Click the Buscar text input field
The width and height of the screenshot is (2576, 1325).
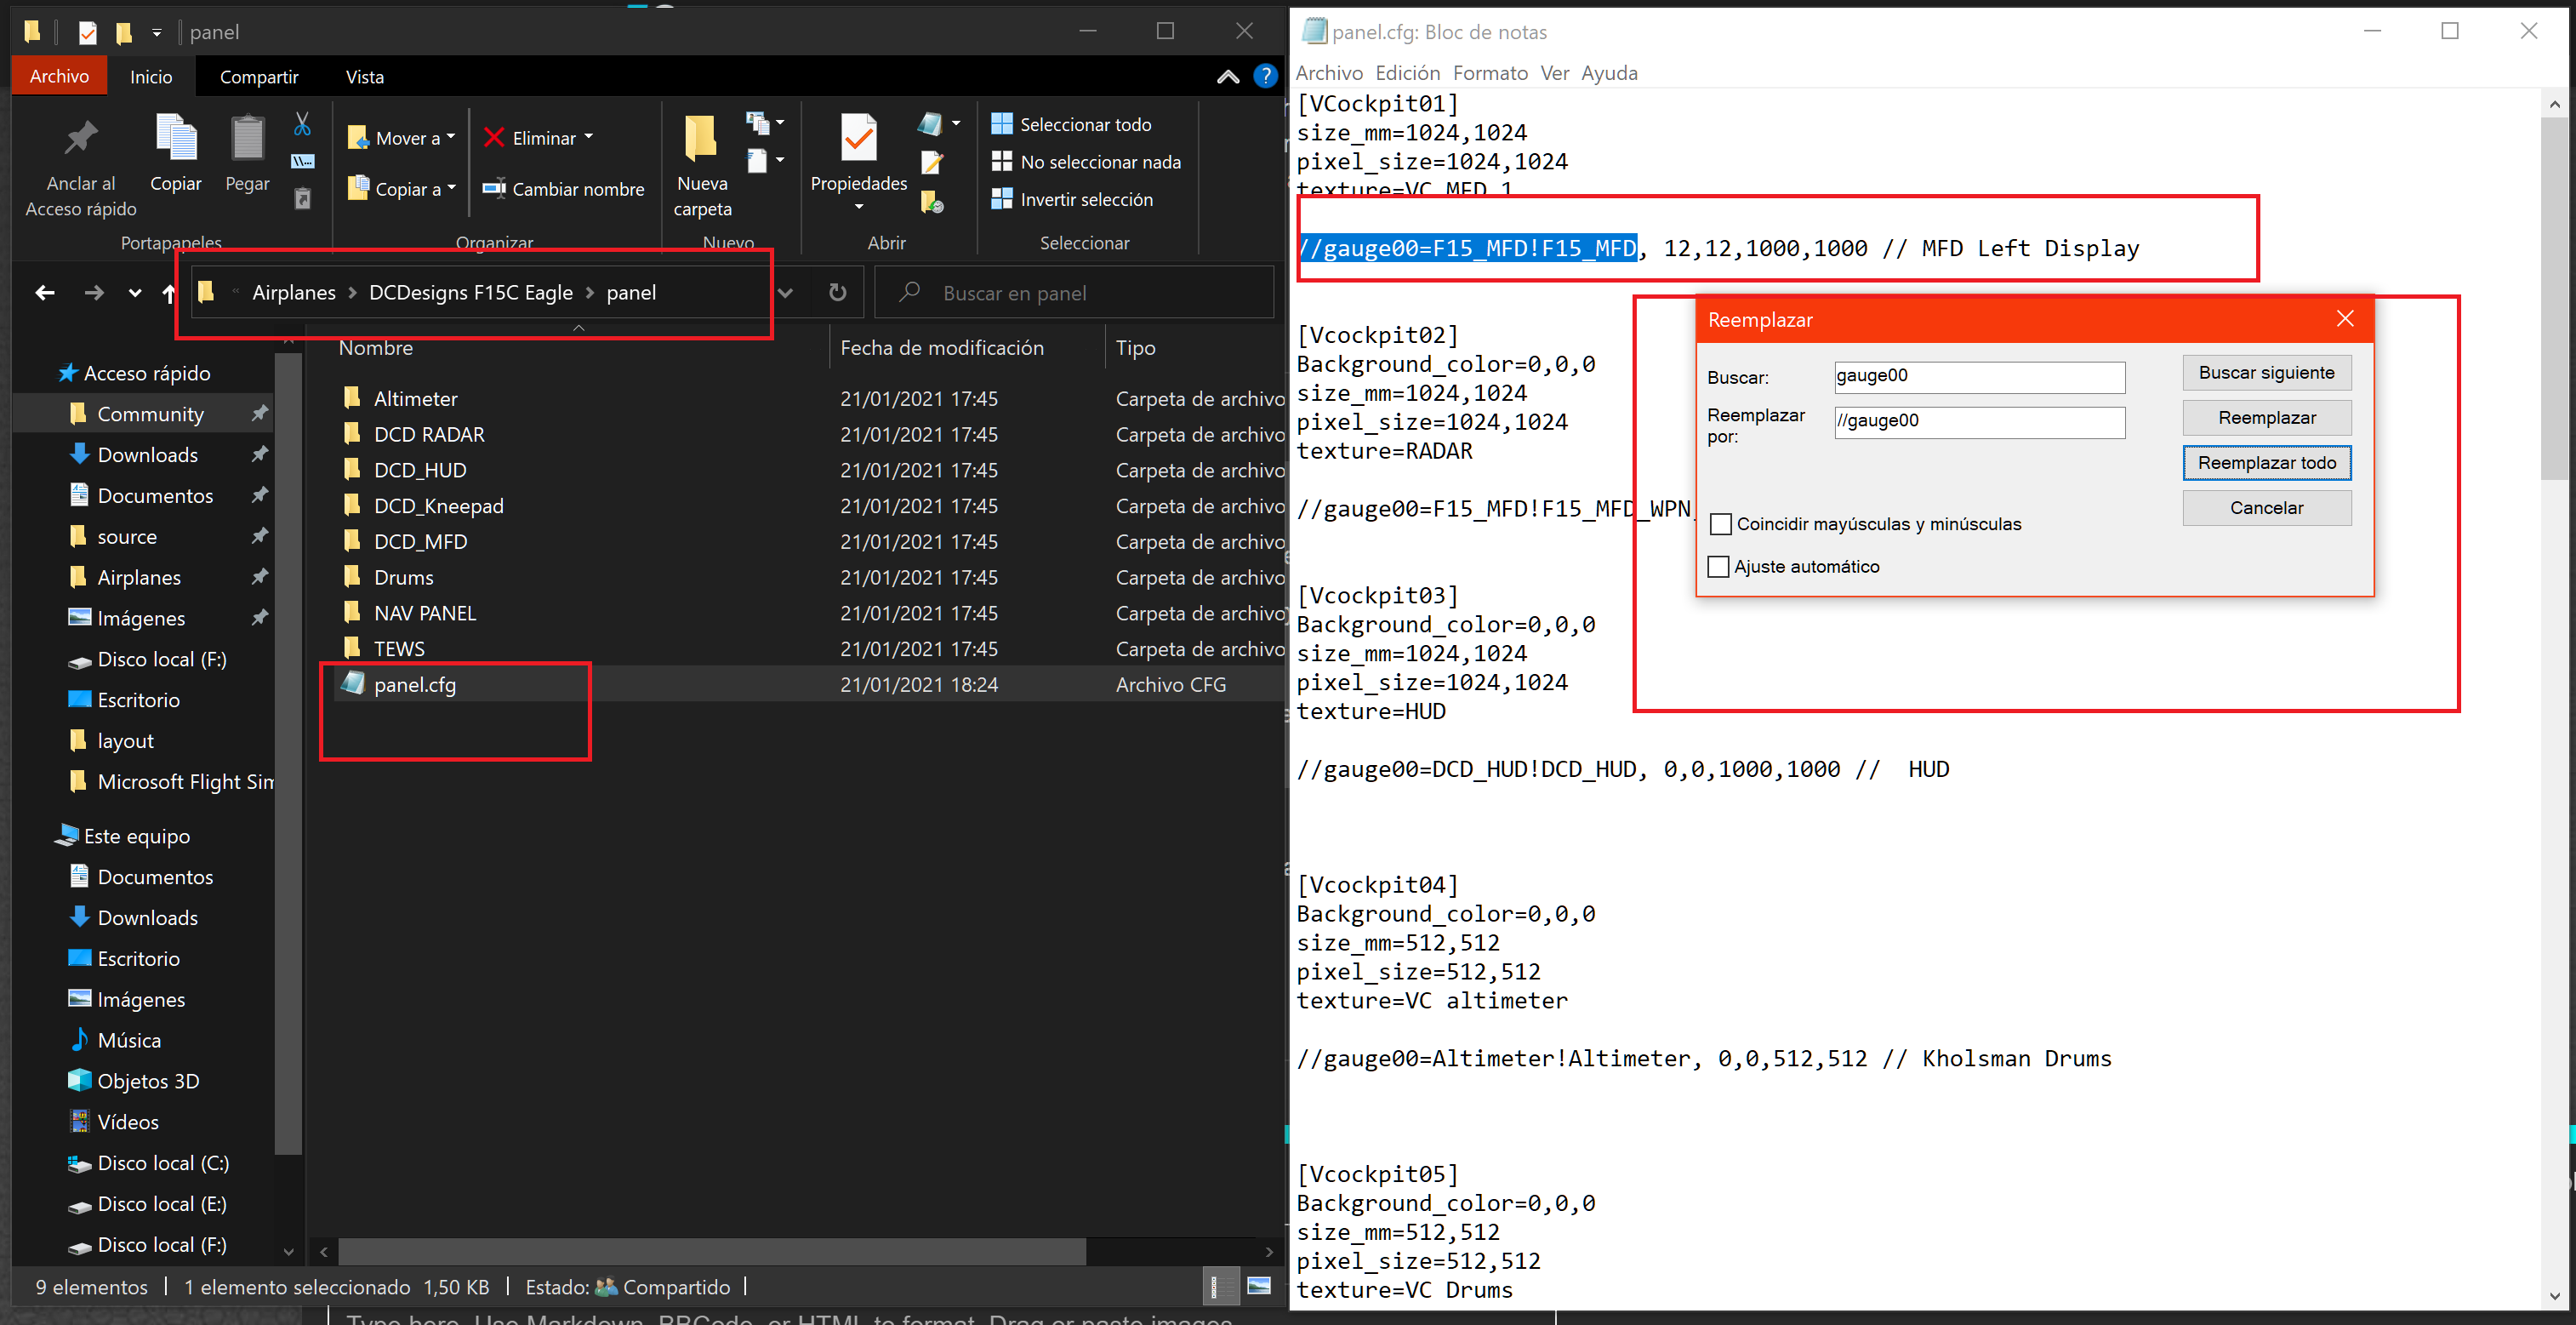[1978, 376]
